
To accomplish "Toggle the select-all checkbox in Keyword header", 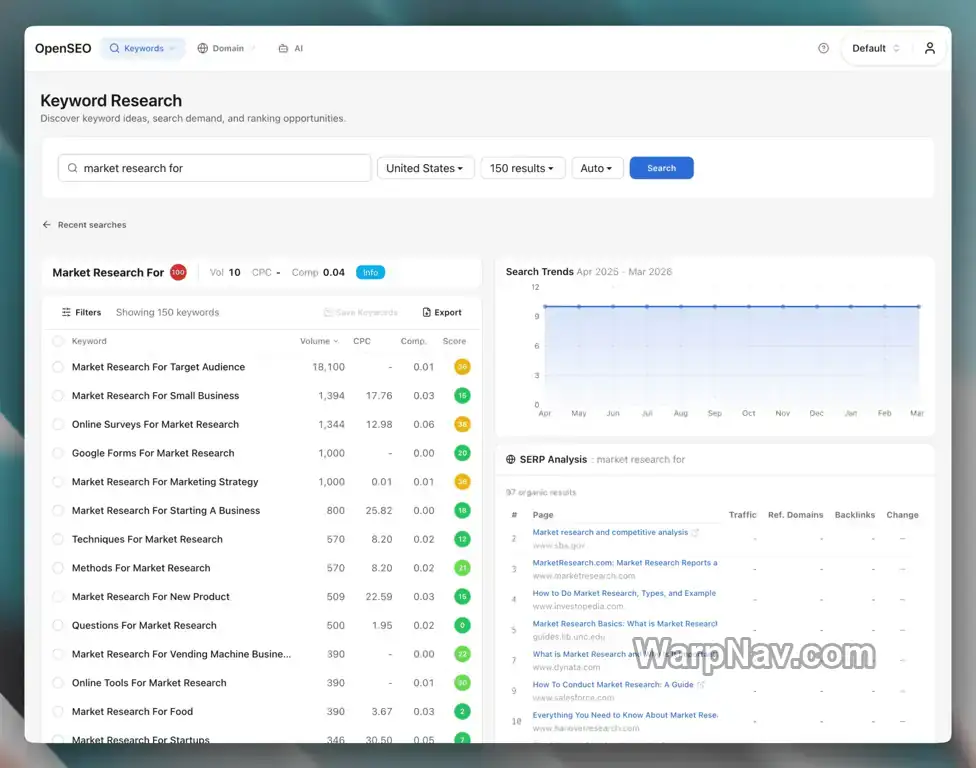I will (x=58, y=341).
